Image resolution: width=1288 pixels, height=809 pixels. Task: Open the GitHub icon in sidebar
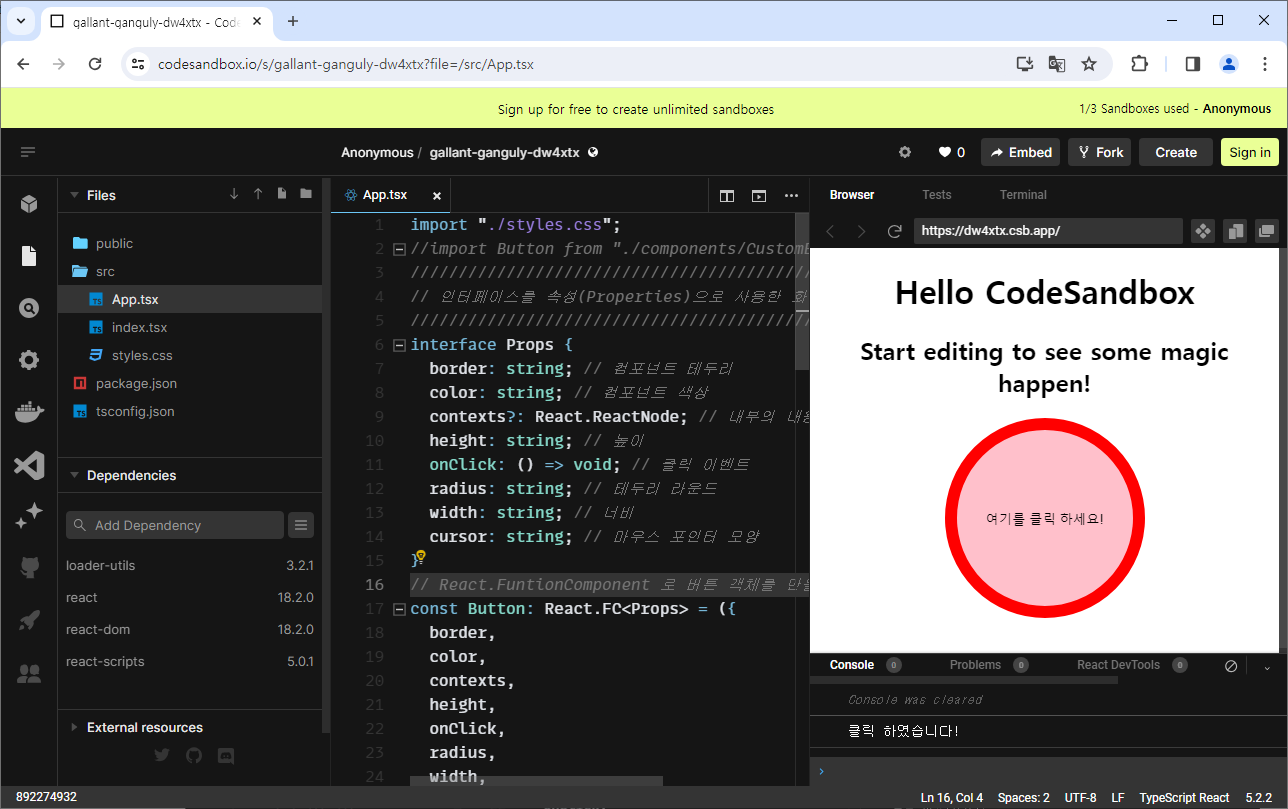tap(29, 568)
